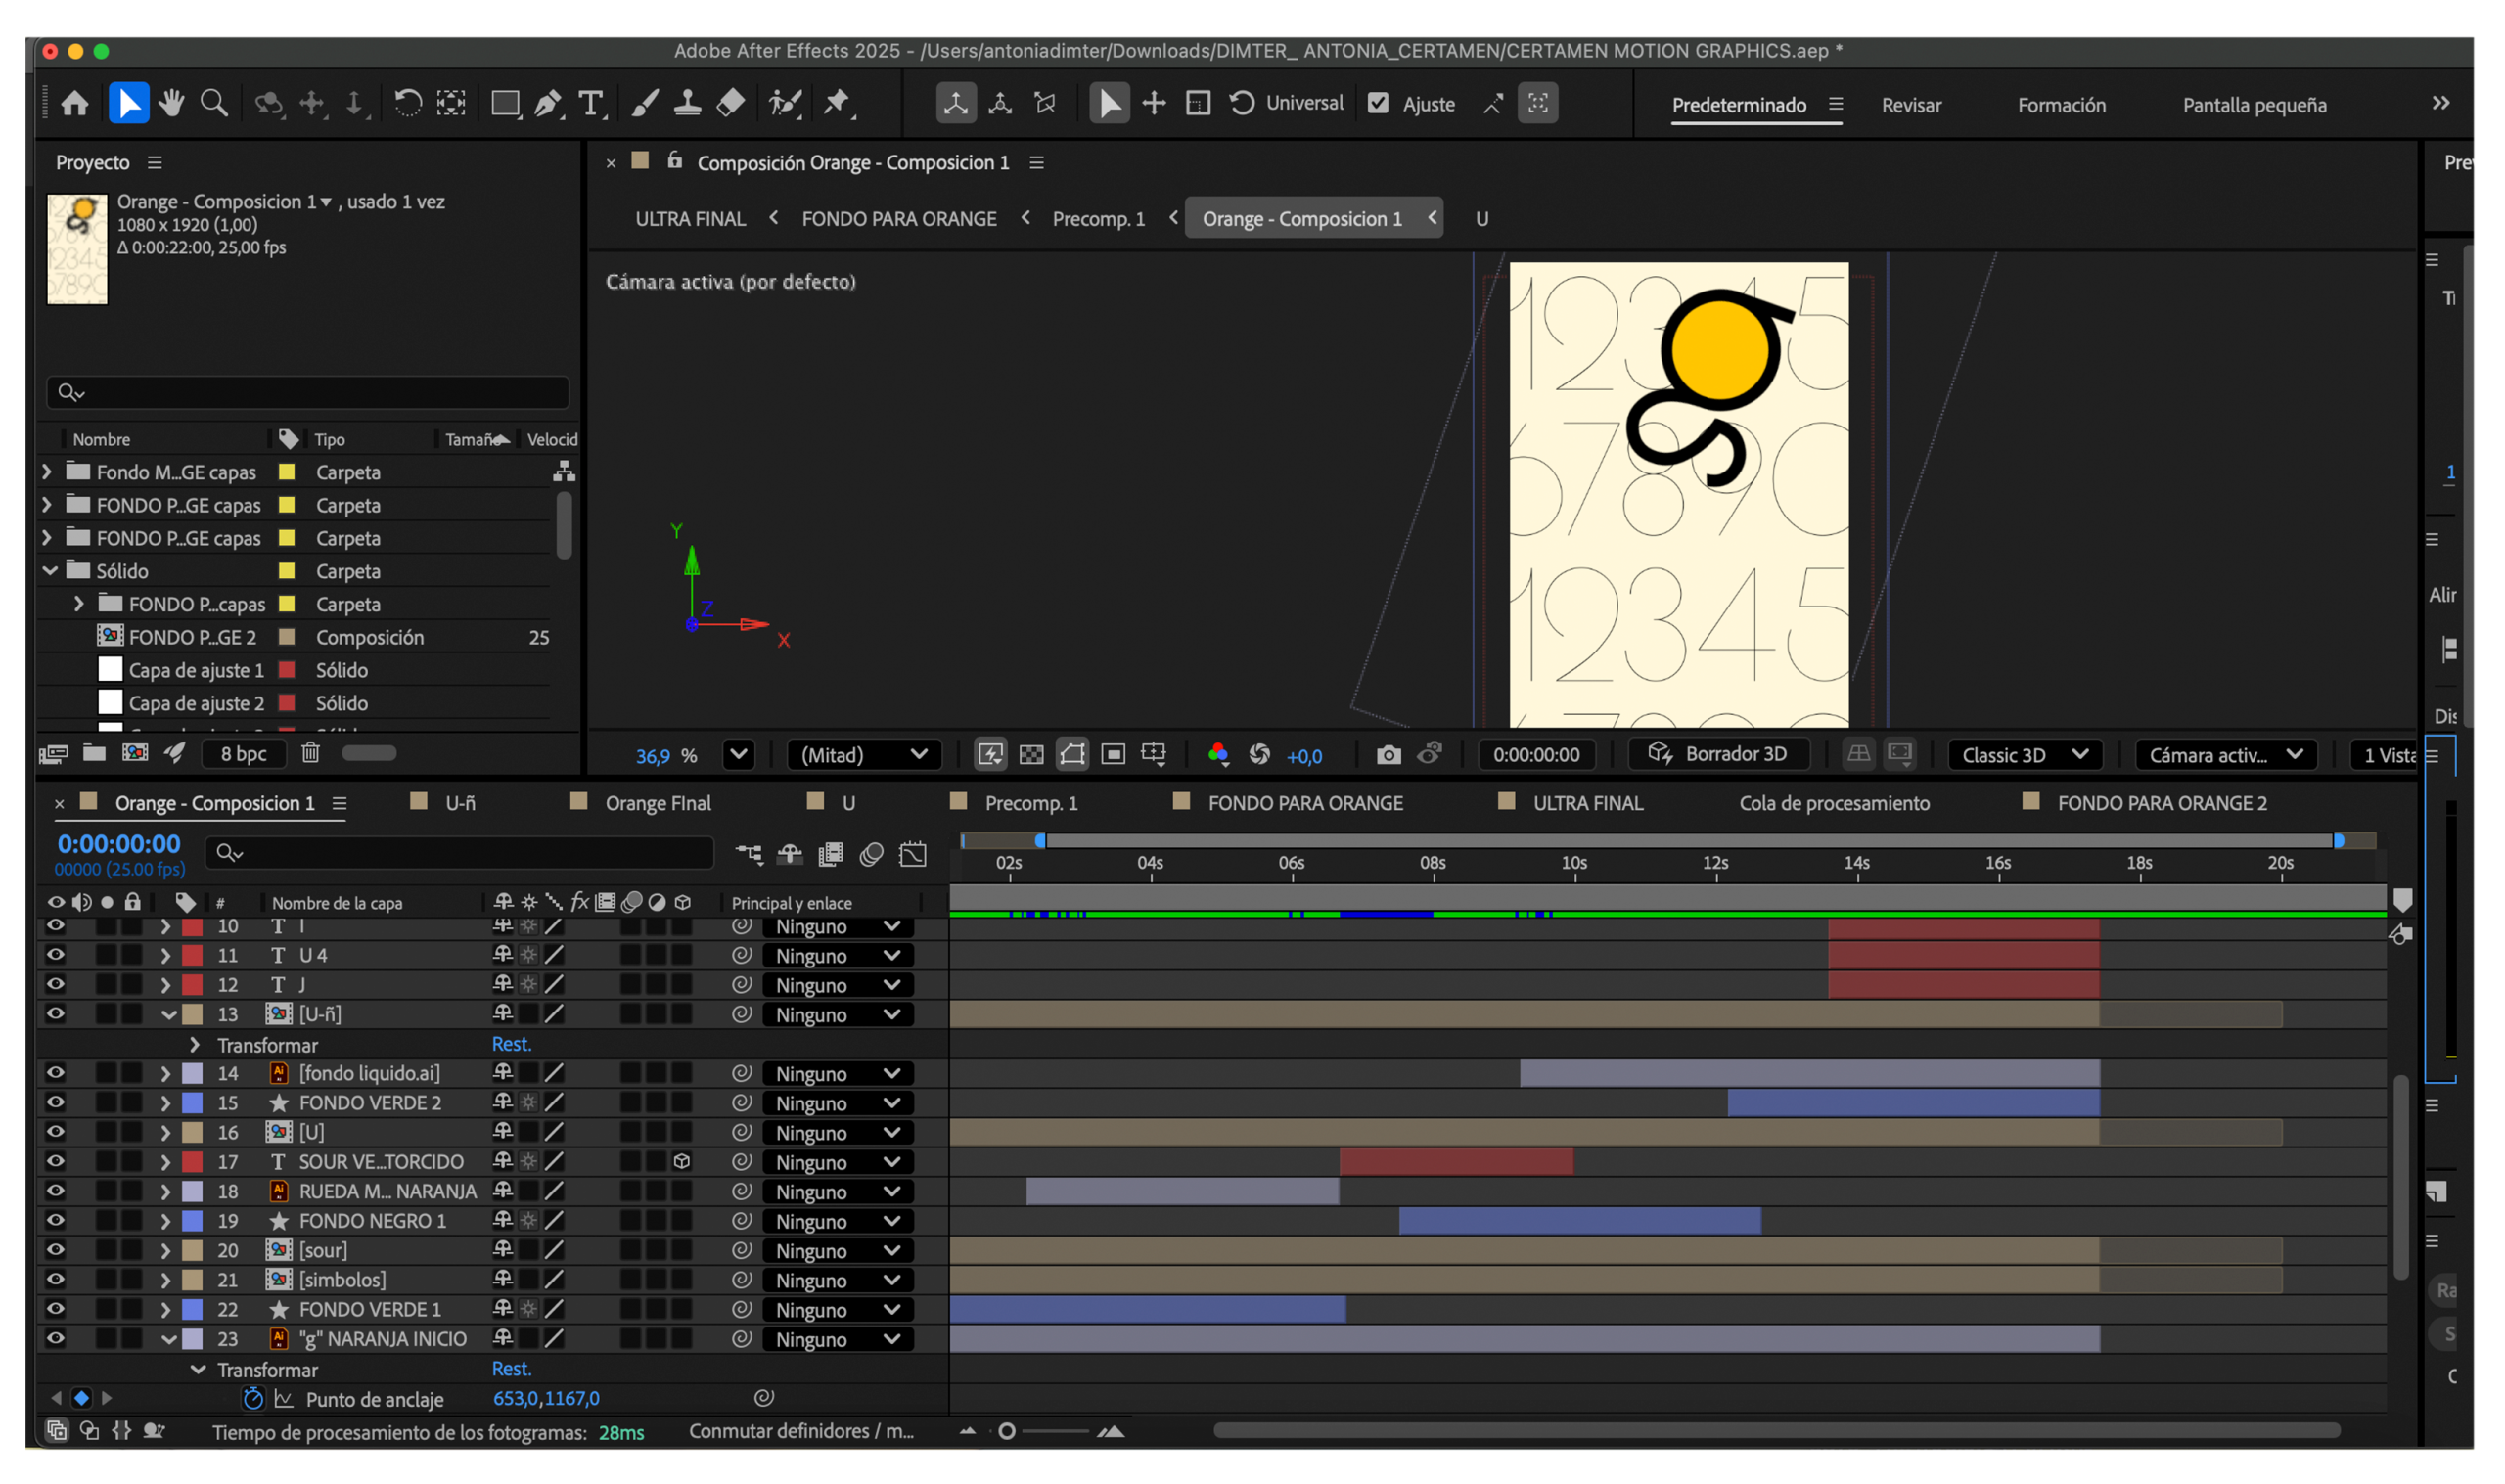Select the Puppet Pin tool
This screenshot has height=1484, width=2505.
838,103
